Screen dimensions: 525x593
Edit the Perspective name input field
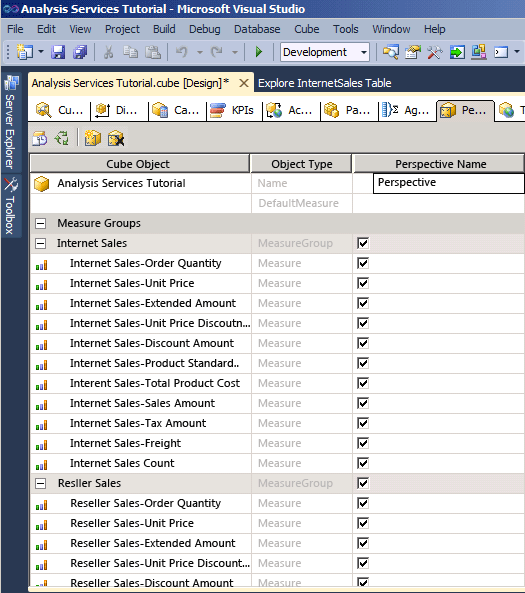449,183
